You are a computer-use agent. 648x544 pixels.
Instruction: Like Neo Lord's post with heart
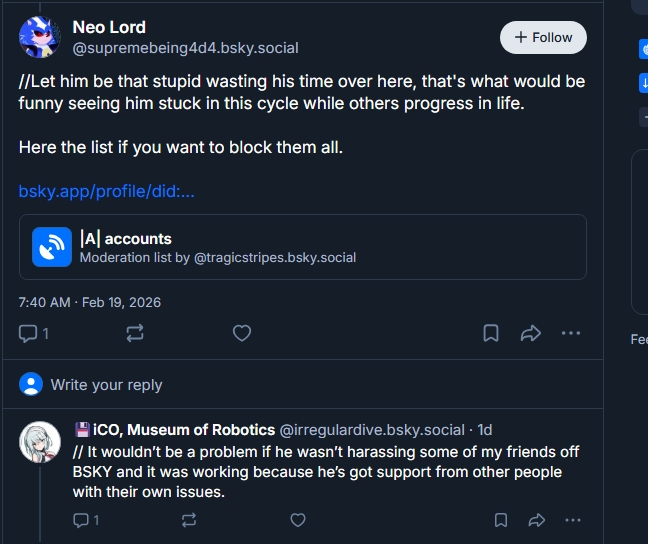(242, 333)
